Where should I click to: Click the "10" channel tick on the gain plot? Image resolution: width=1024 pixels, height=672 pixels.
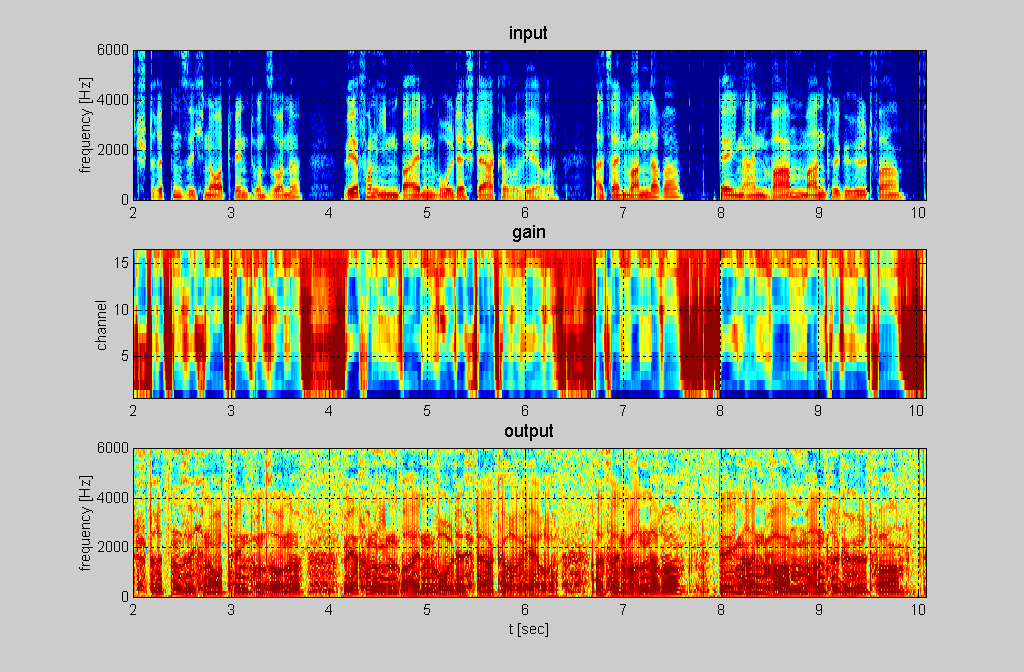point(121,310)
